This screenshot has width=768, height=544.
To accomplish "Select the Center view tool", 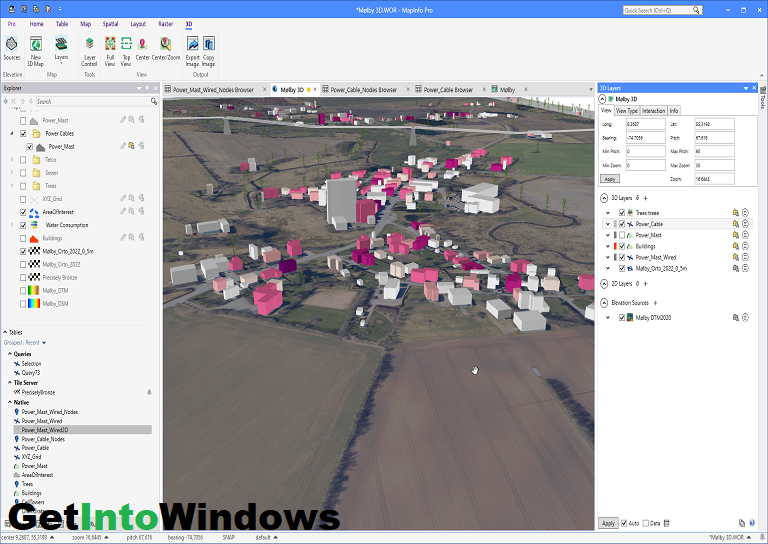I will pos(143,48).
